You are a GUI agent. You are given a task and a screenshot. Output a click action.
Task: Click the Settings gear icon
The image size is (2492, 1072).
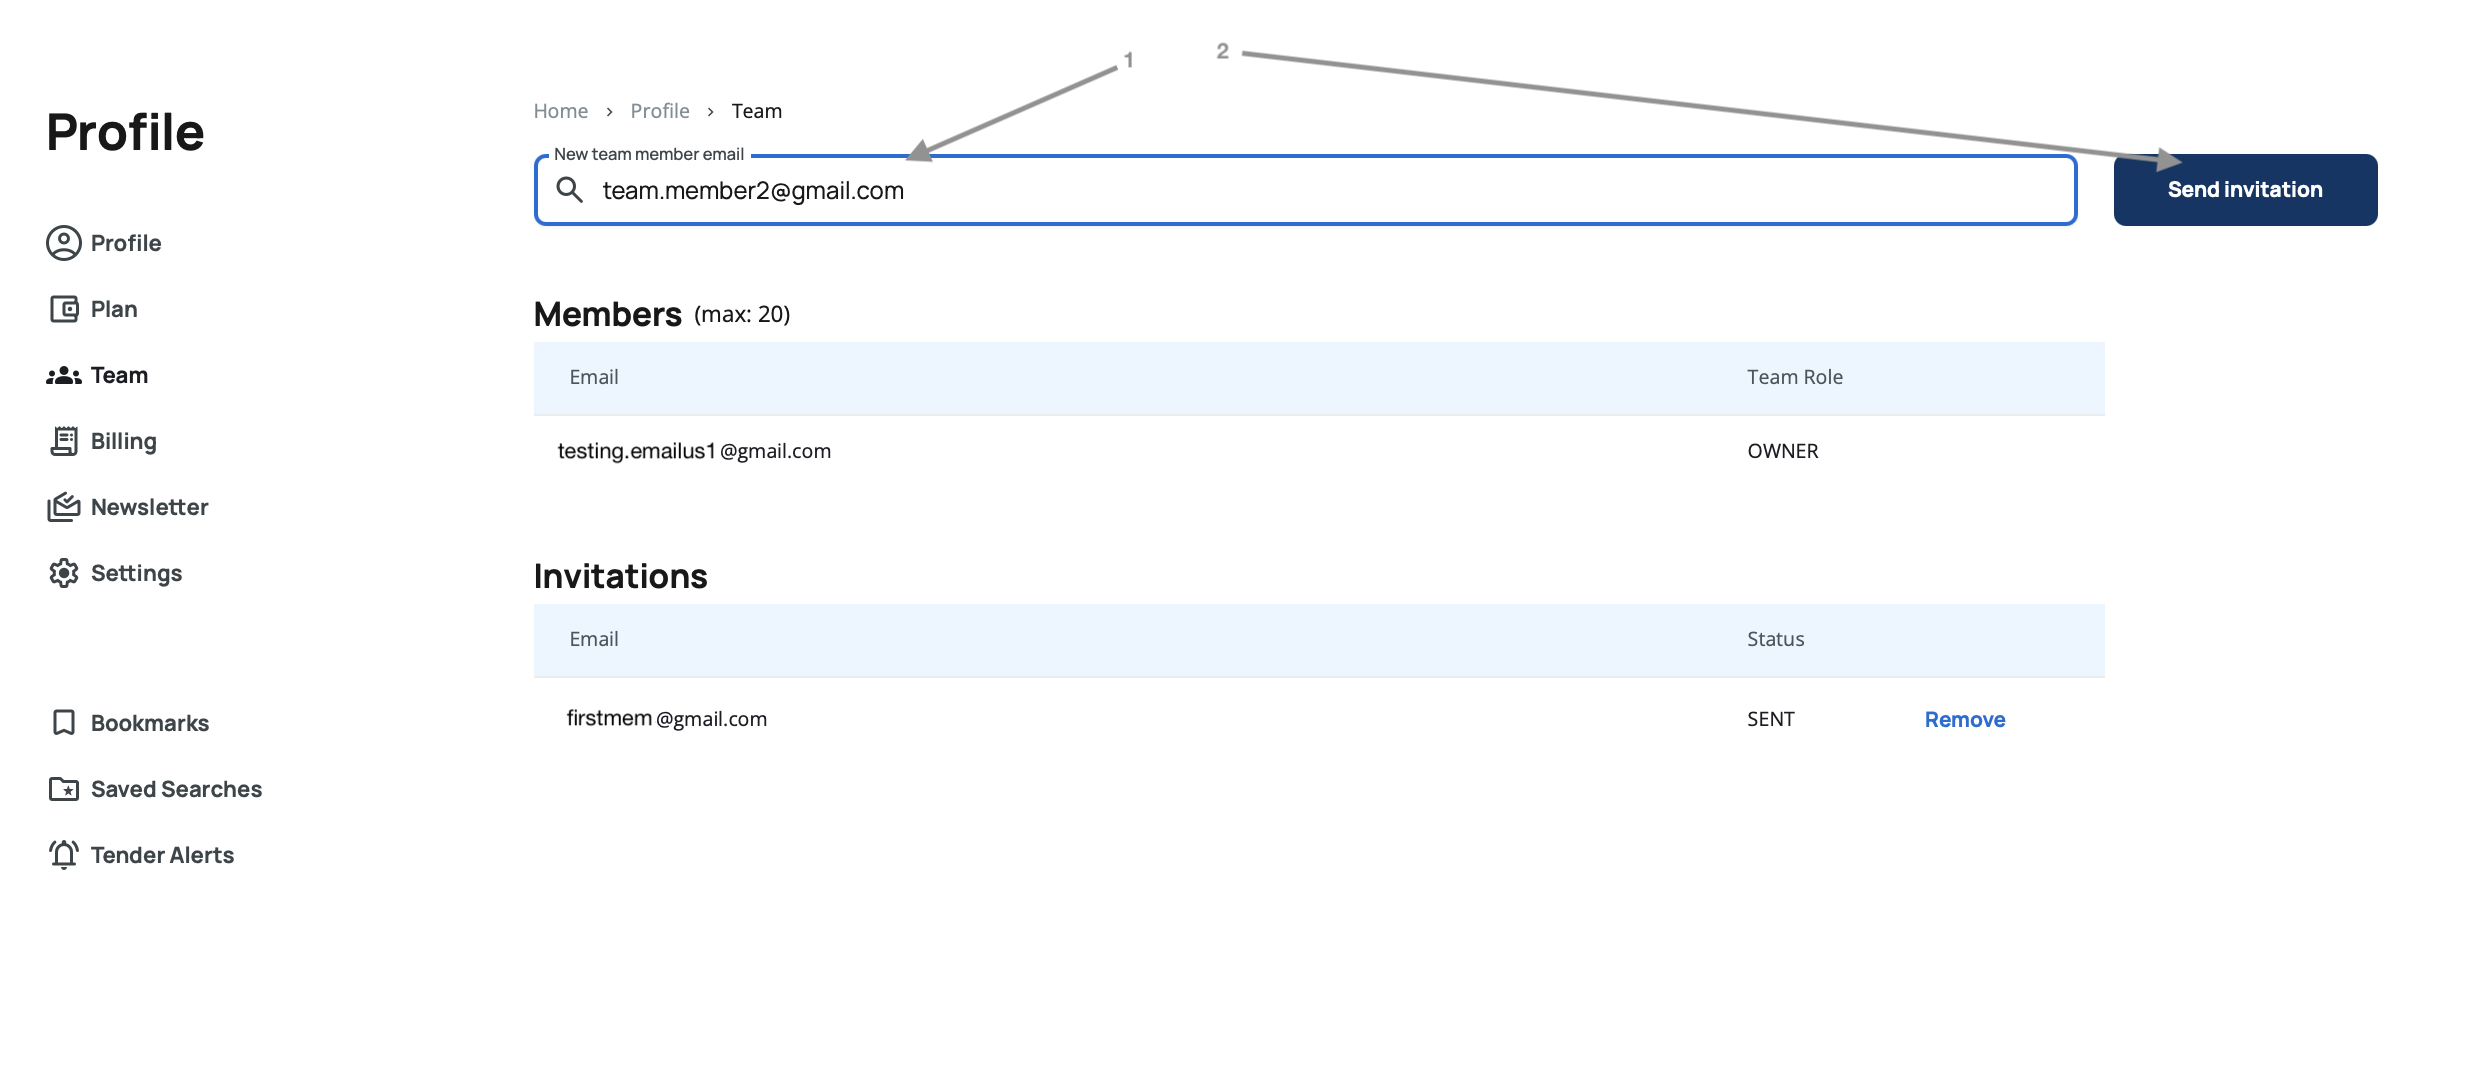[x=64, y=573]
